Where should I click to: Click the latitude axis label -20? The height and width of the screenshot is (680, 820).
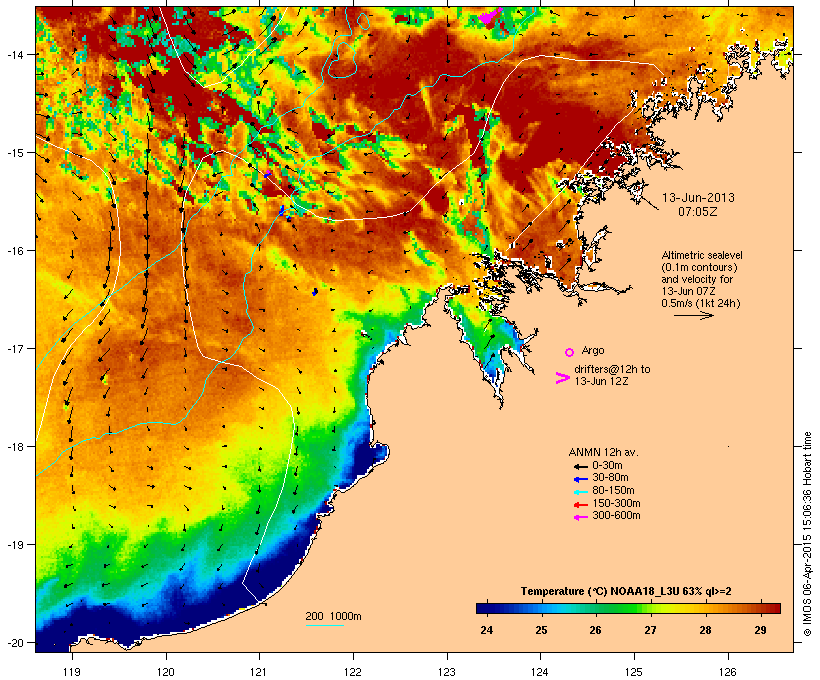click(x=15, y=642)
